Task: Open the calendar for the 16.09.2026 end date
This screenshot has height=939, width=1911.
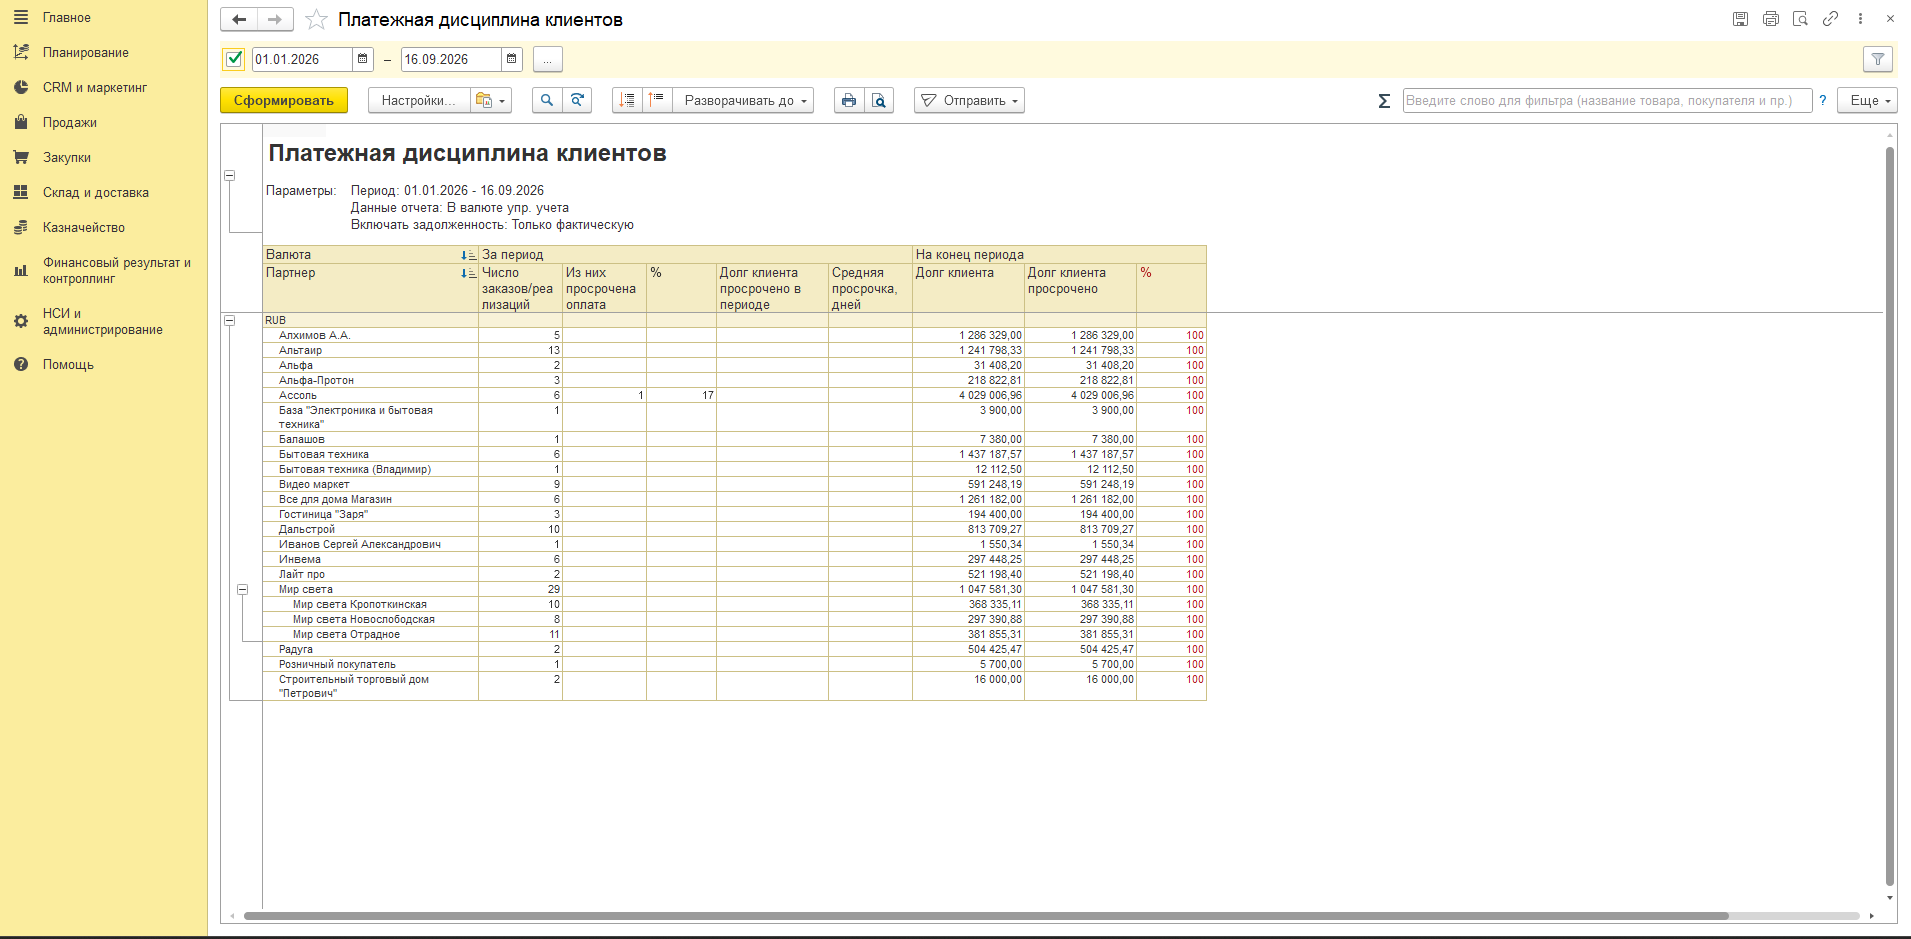Action: pos(512,59)
